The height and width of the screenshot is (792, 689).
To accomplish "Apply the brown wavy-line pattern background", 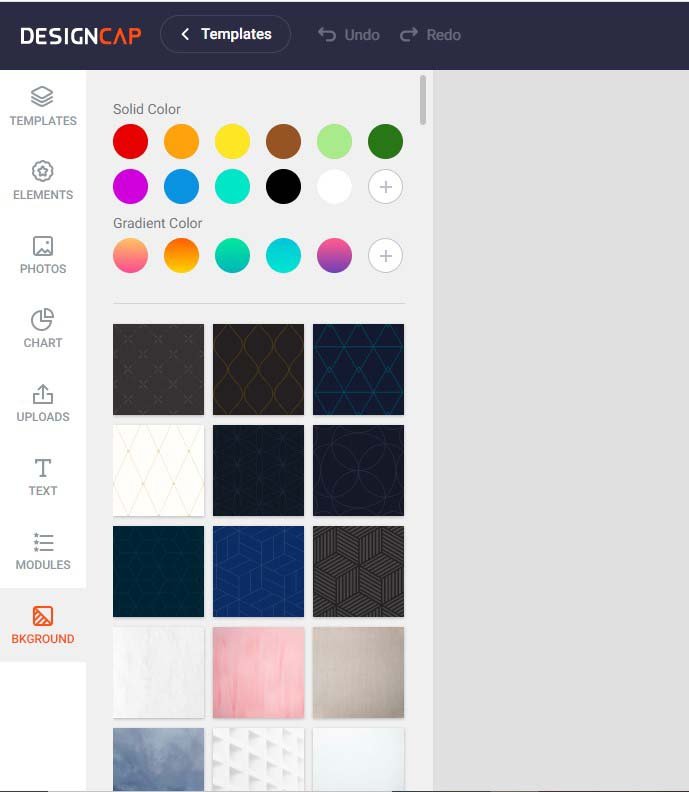I will click(x=259, y=370).
